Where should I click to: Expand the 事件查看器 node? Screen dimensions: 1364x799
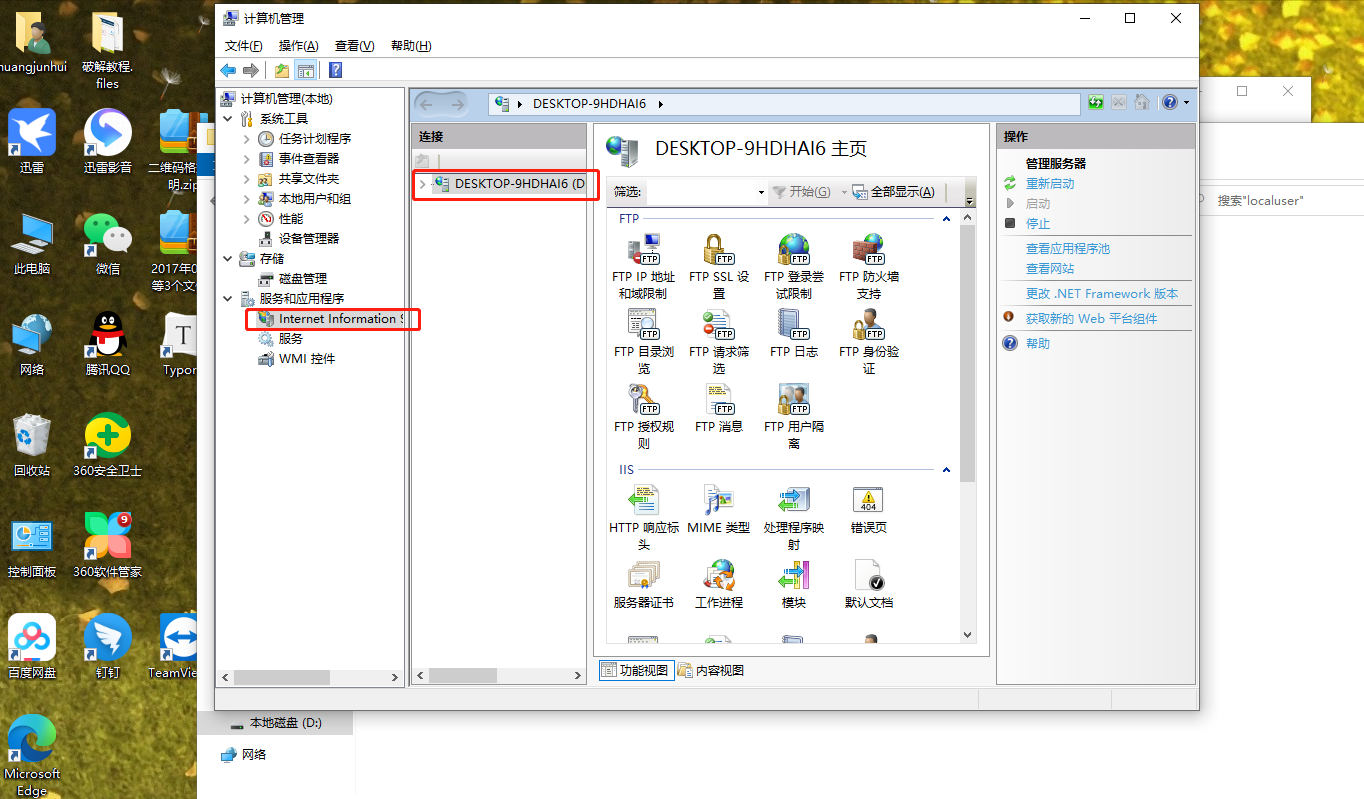click(x=247, y=158)
